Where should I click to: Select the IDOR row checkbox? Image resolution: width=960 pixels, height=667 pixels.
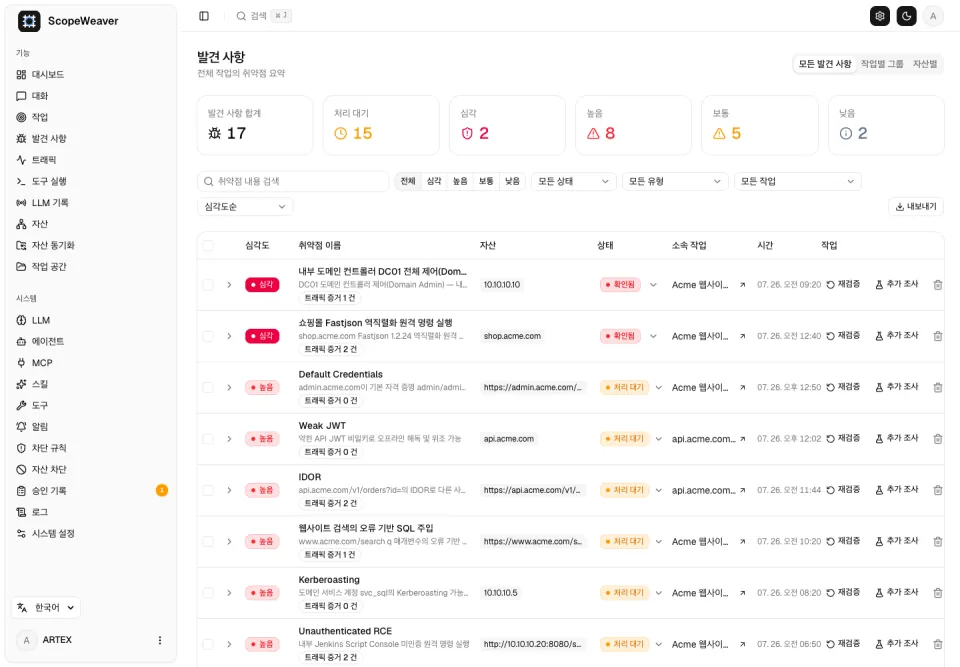208,491
